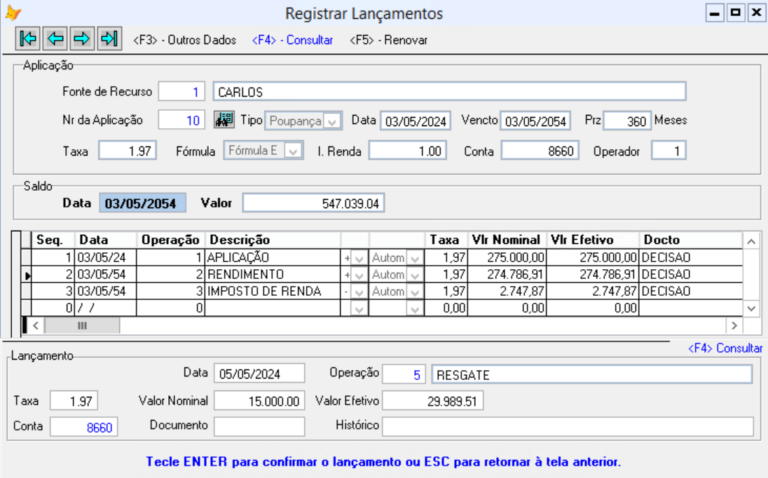Click the Vlr Efetivo column header
This screenshot has width=768, height=478.
[x=593, y=240]
